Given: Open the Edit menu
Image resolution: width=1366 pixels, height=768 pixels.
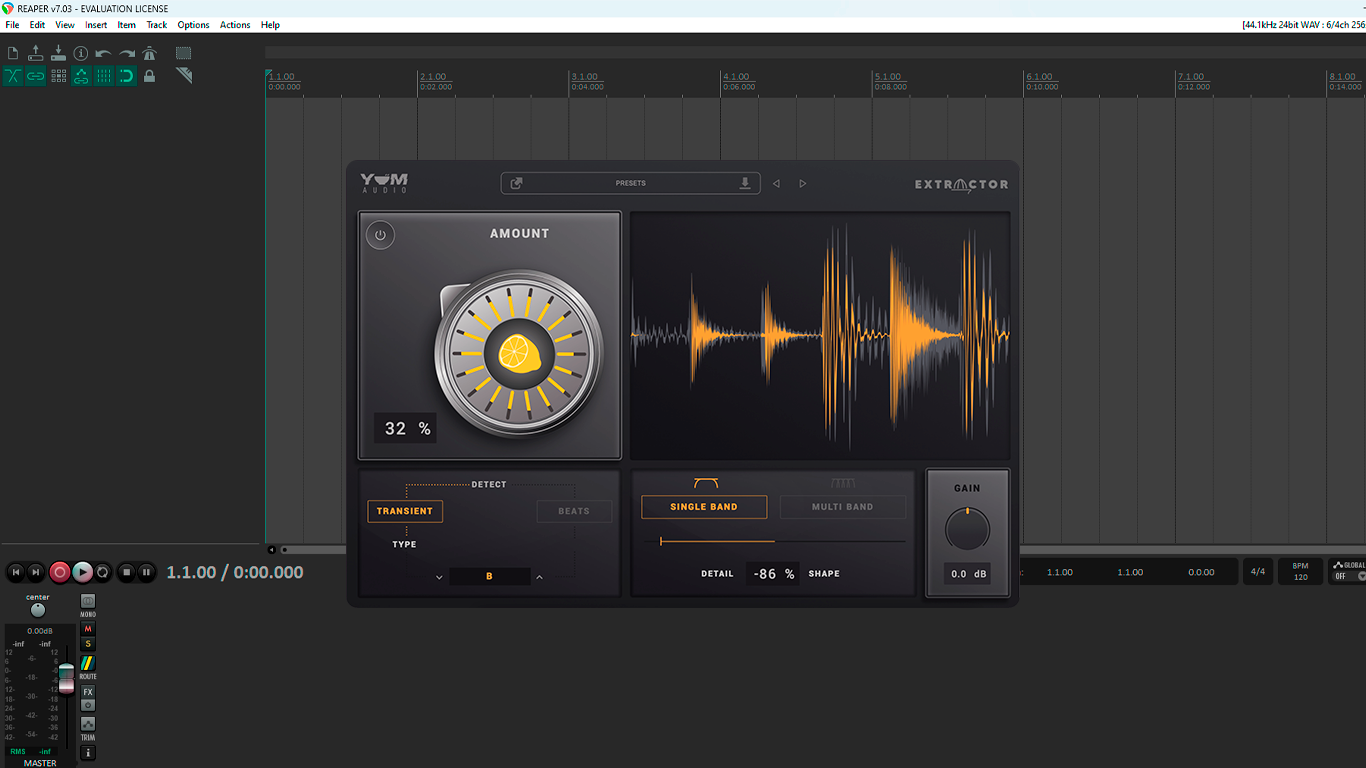Looking at the screenshot, I should coord(37,25).
